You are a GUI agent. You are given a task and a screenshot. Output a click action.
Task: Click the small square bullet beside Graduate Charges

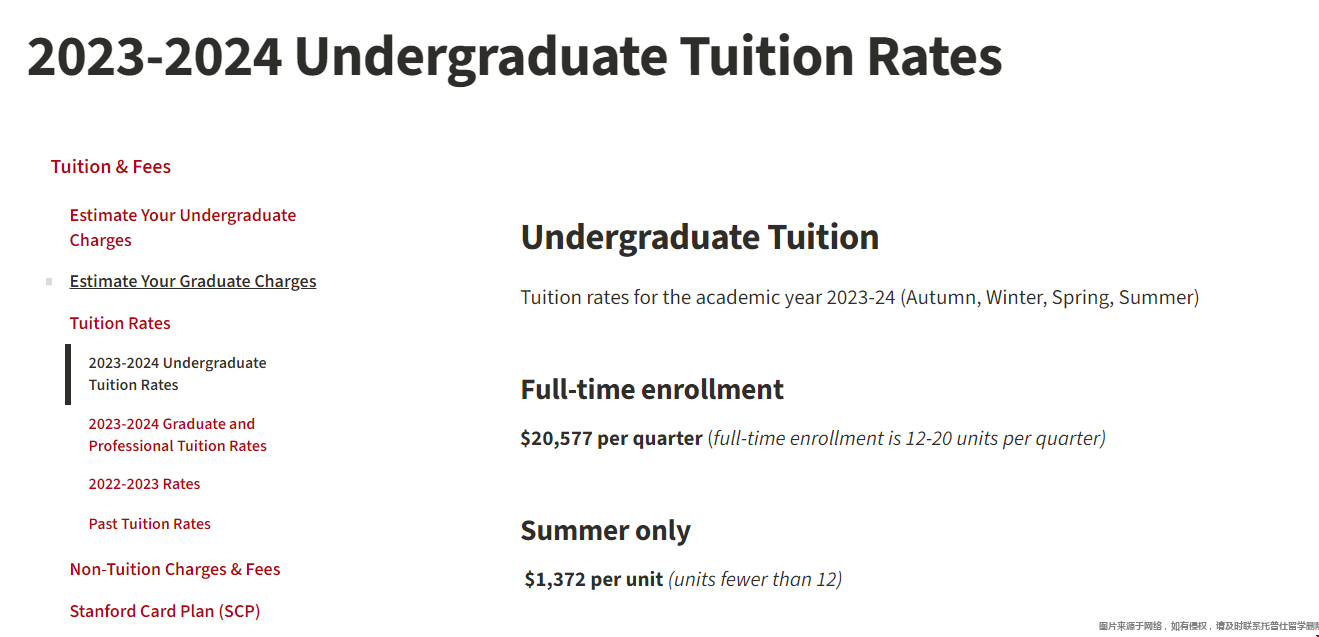(49, 282)
